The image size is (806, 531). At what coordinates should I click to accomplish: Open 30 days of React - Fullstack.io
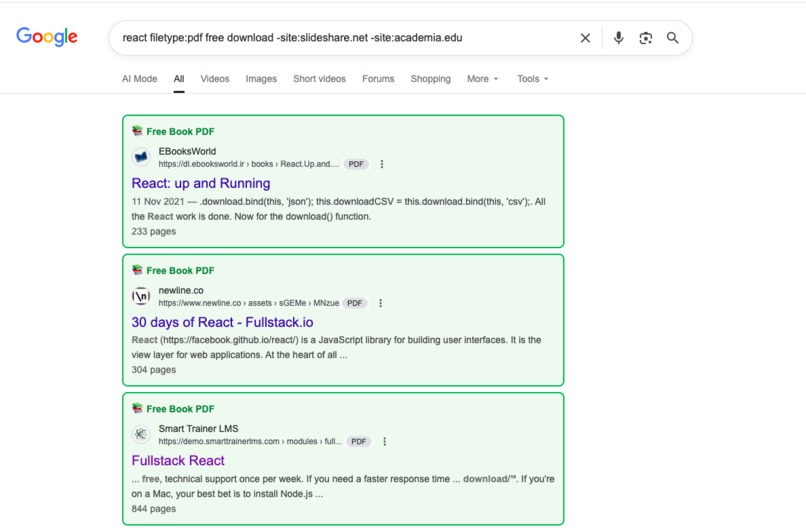(222, 322)
